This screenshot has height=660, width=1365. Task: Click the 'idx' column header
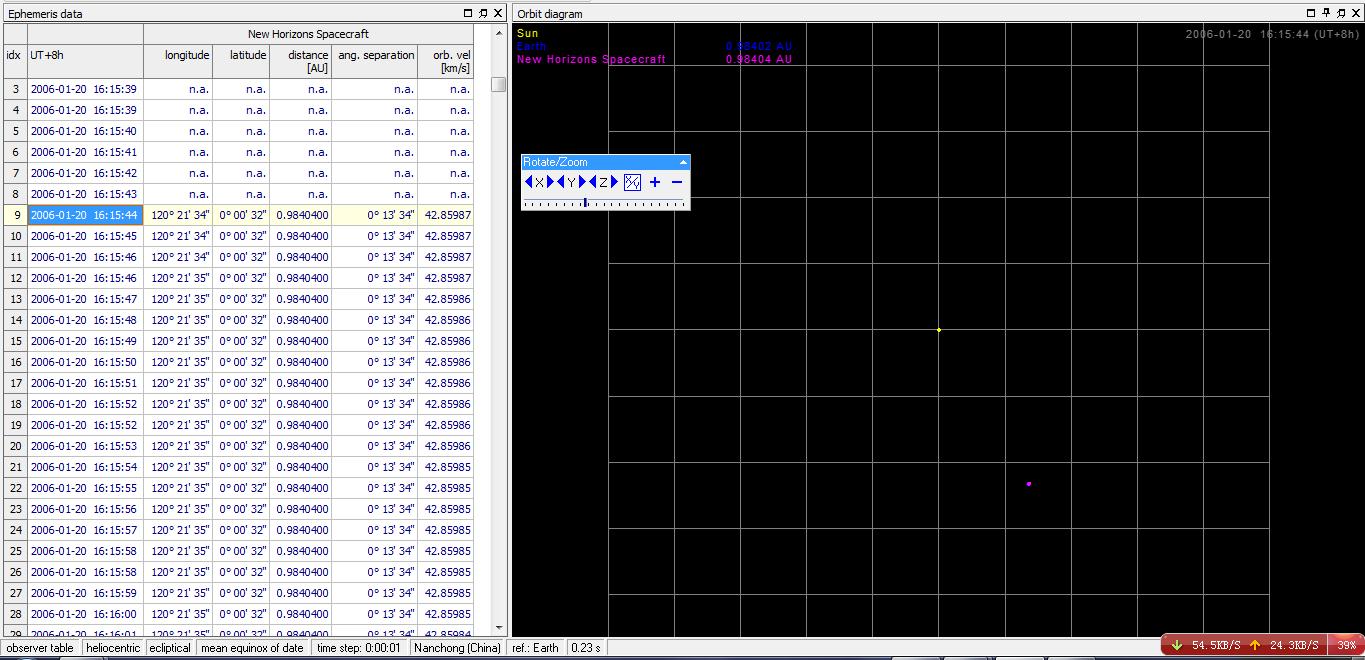(15, 61)
